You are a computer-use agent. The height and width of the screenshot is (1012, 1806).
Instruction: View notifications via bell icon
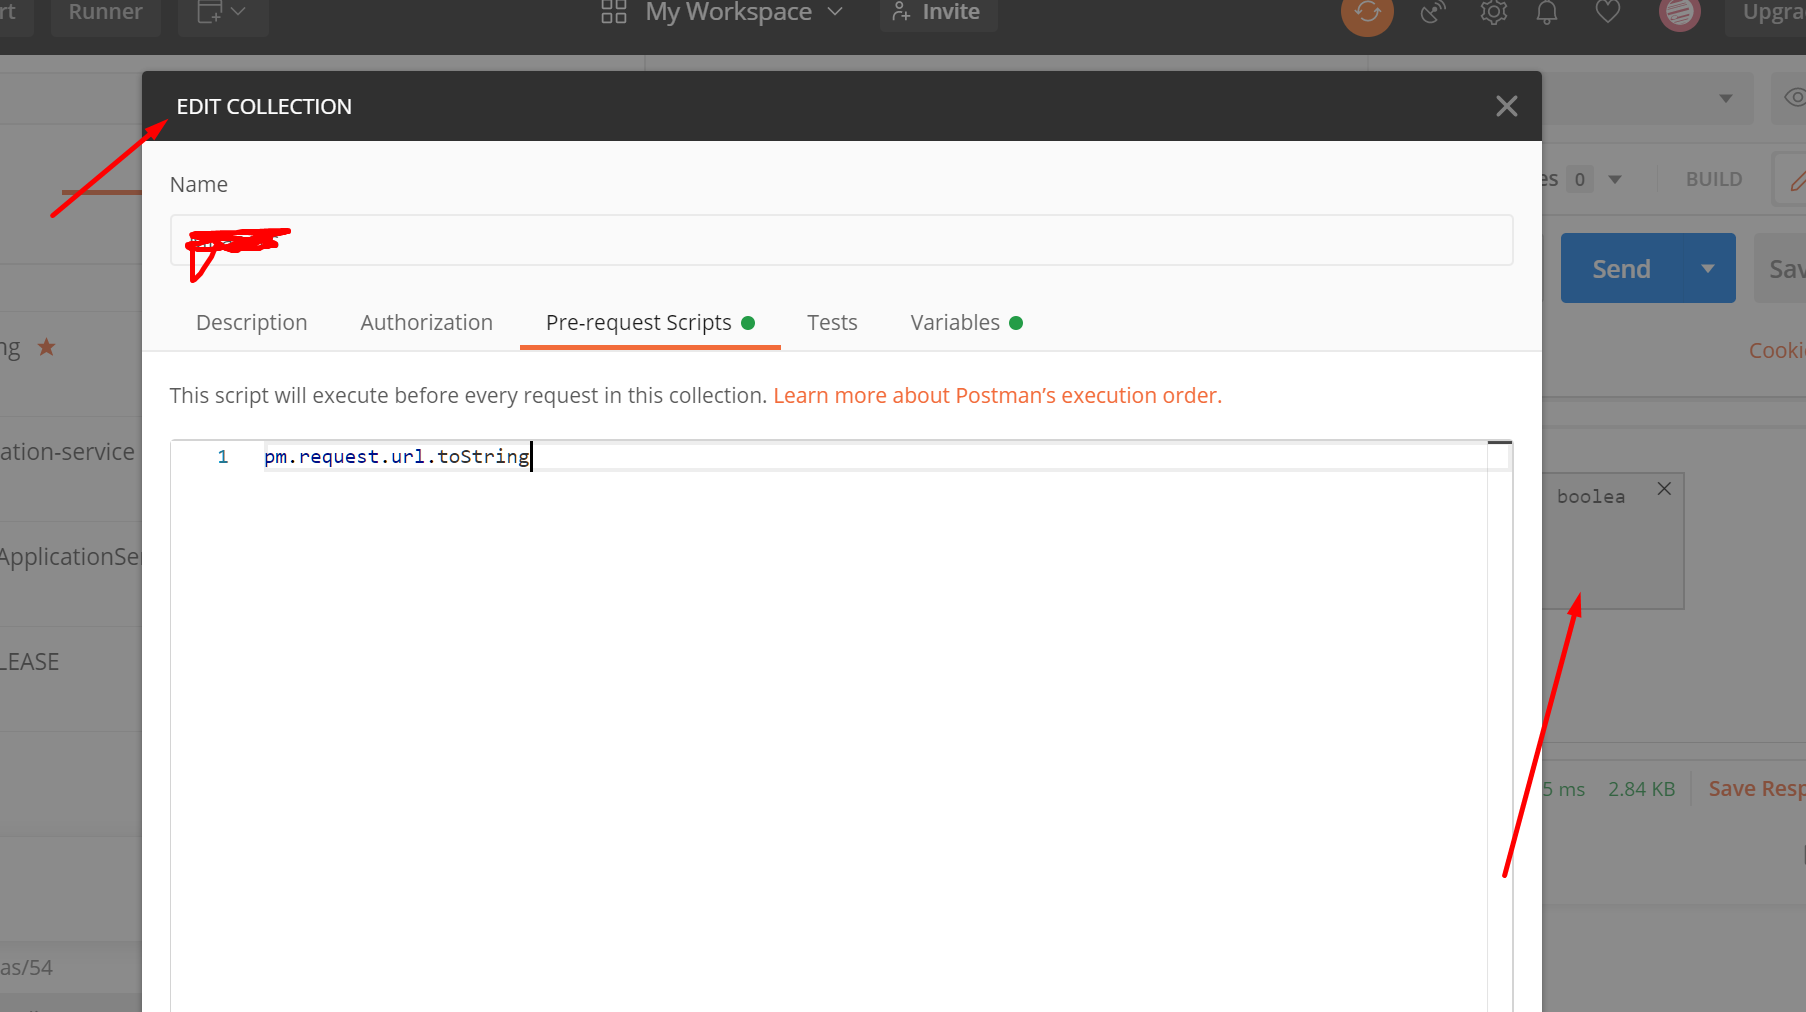click(x=1546, y=13)
